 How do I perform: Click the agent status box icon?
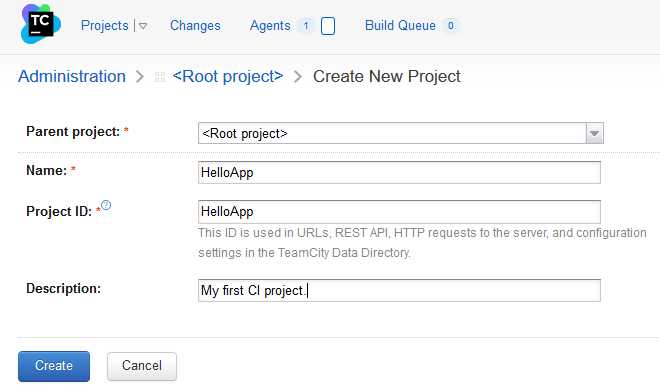pyautogui.click(x=328, y=26)
